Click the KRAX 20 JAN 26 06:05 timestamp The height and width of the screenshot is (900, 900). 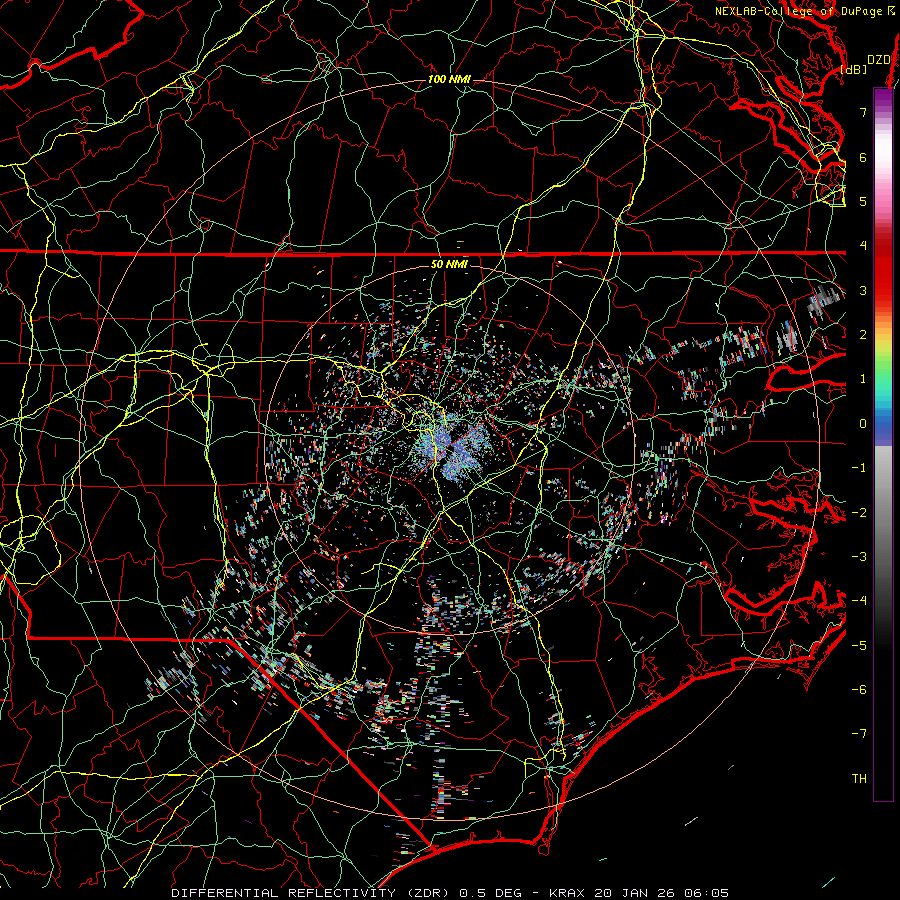click(x=638, y=893)
